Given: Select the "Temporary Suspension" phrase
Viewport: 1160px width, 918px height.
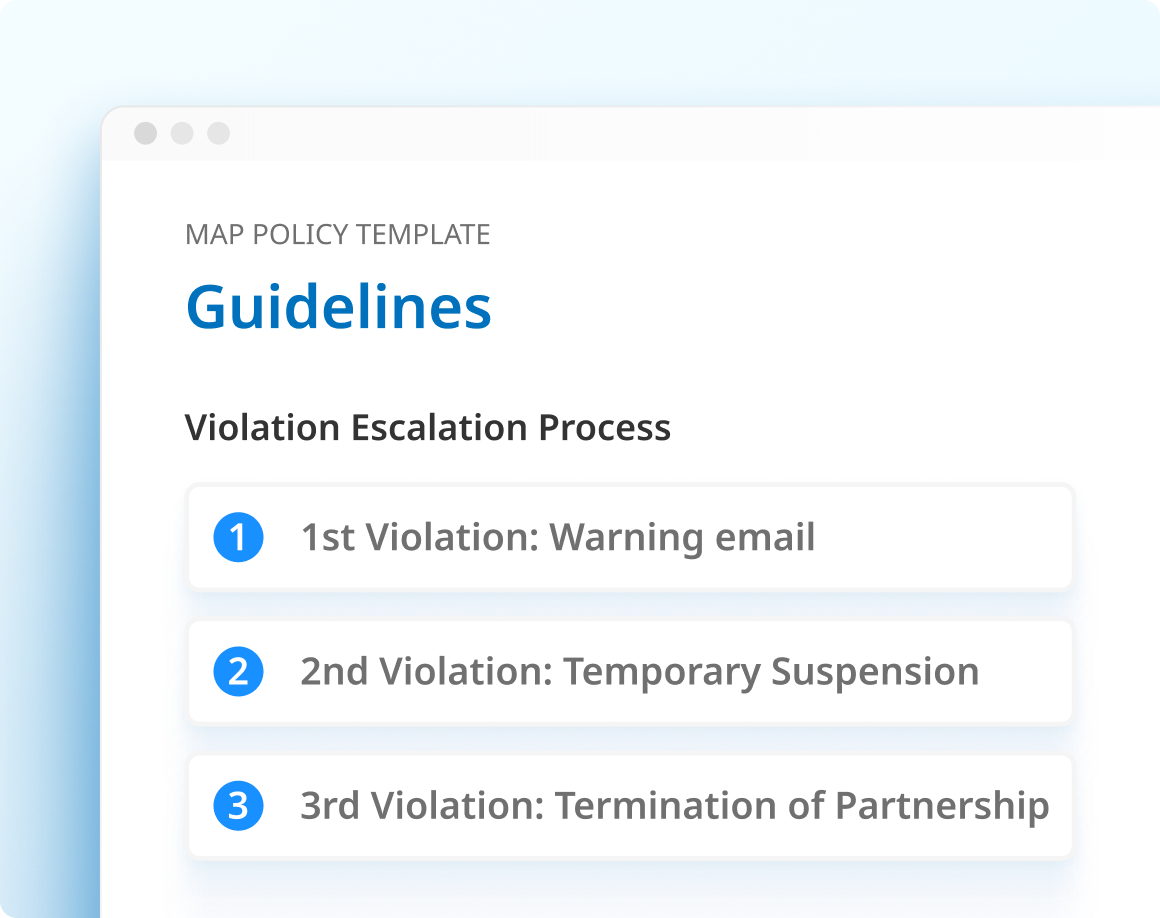Looking at the screenshot, I should 770,672.
